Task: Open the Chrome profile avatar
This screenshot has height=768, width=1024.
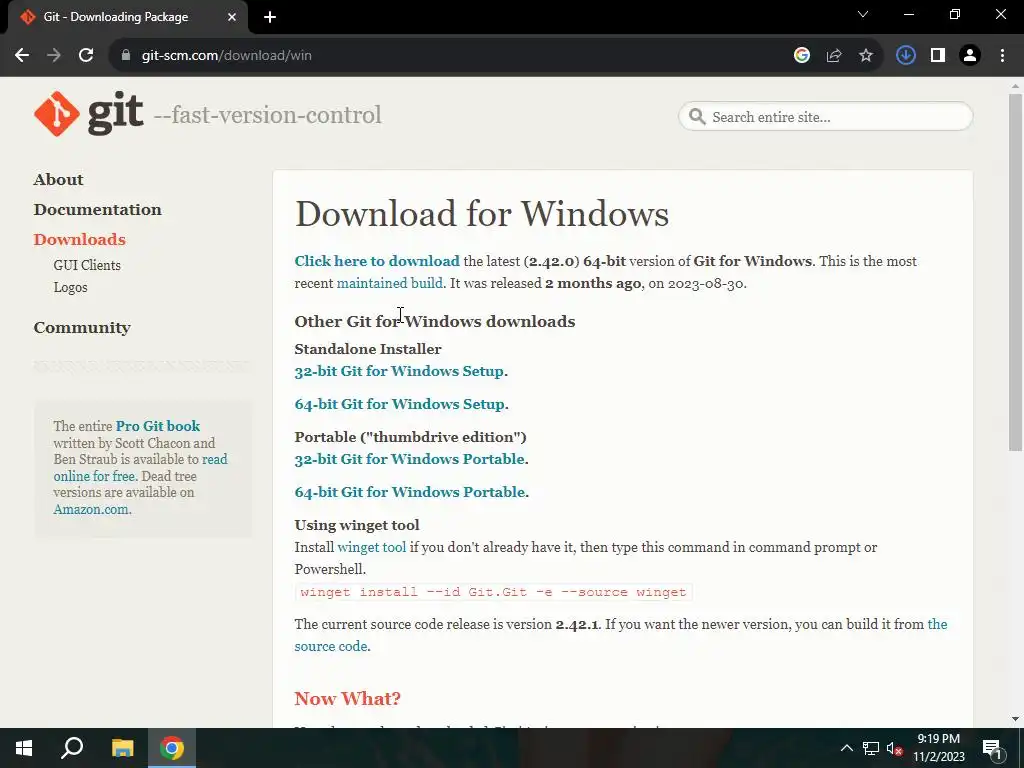Action: click(970, 56)
